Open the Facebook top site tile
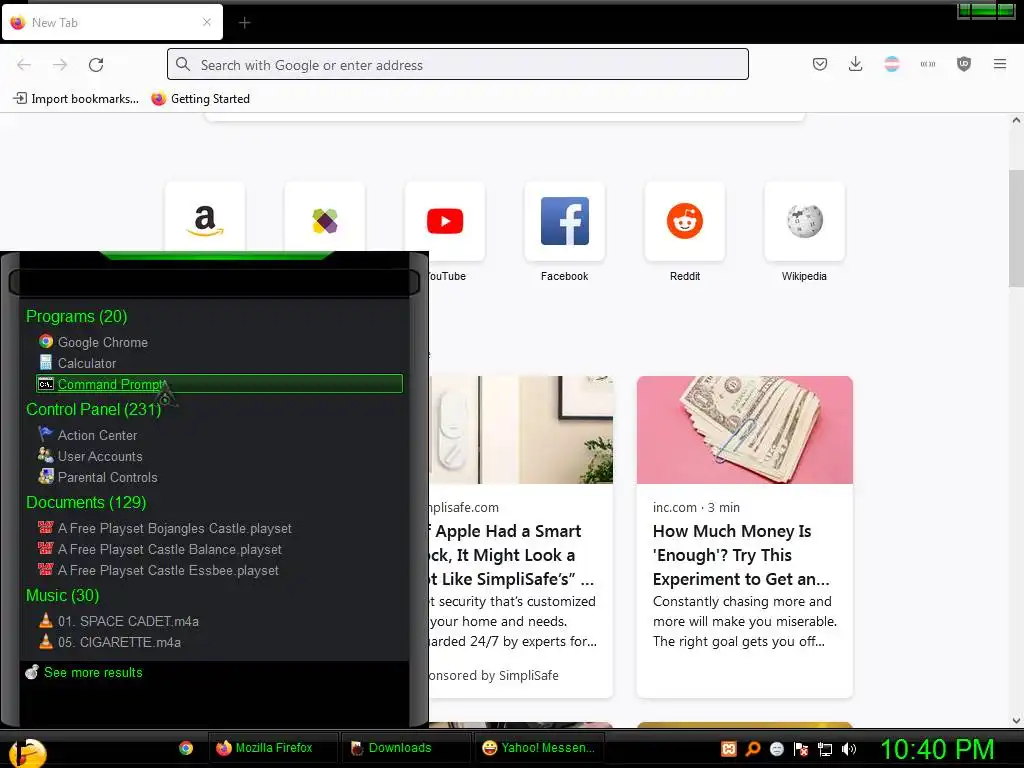Image resolution: width=1024 pixels, height=768 pixels. coord(565,221)
